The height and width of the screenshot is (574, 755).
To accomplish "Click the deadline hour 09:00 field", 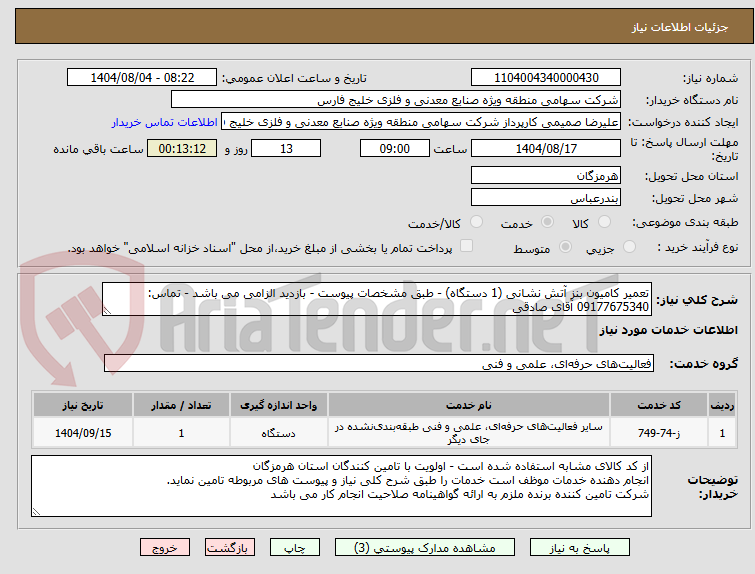I will click(394, 148).
